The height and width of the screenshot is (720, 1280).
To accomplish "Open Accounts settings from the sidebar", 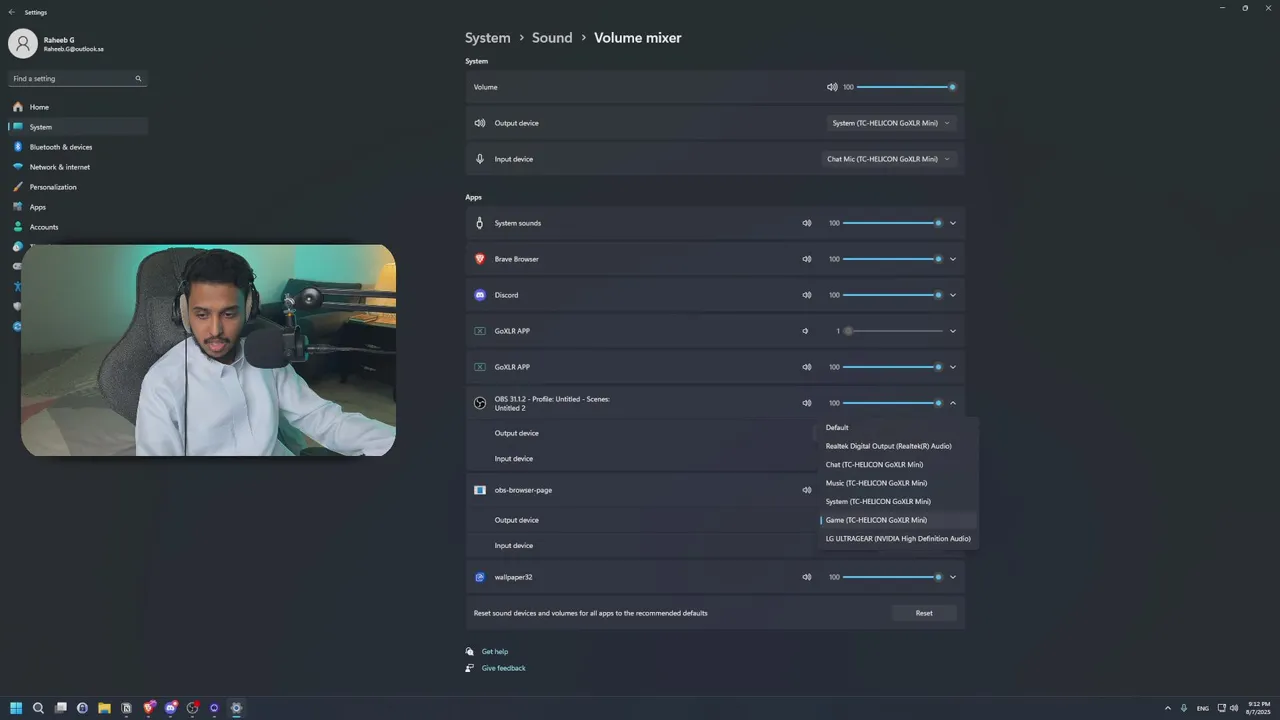I will point(78,227).
